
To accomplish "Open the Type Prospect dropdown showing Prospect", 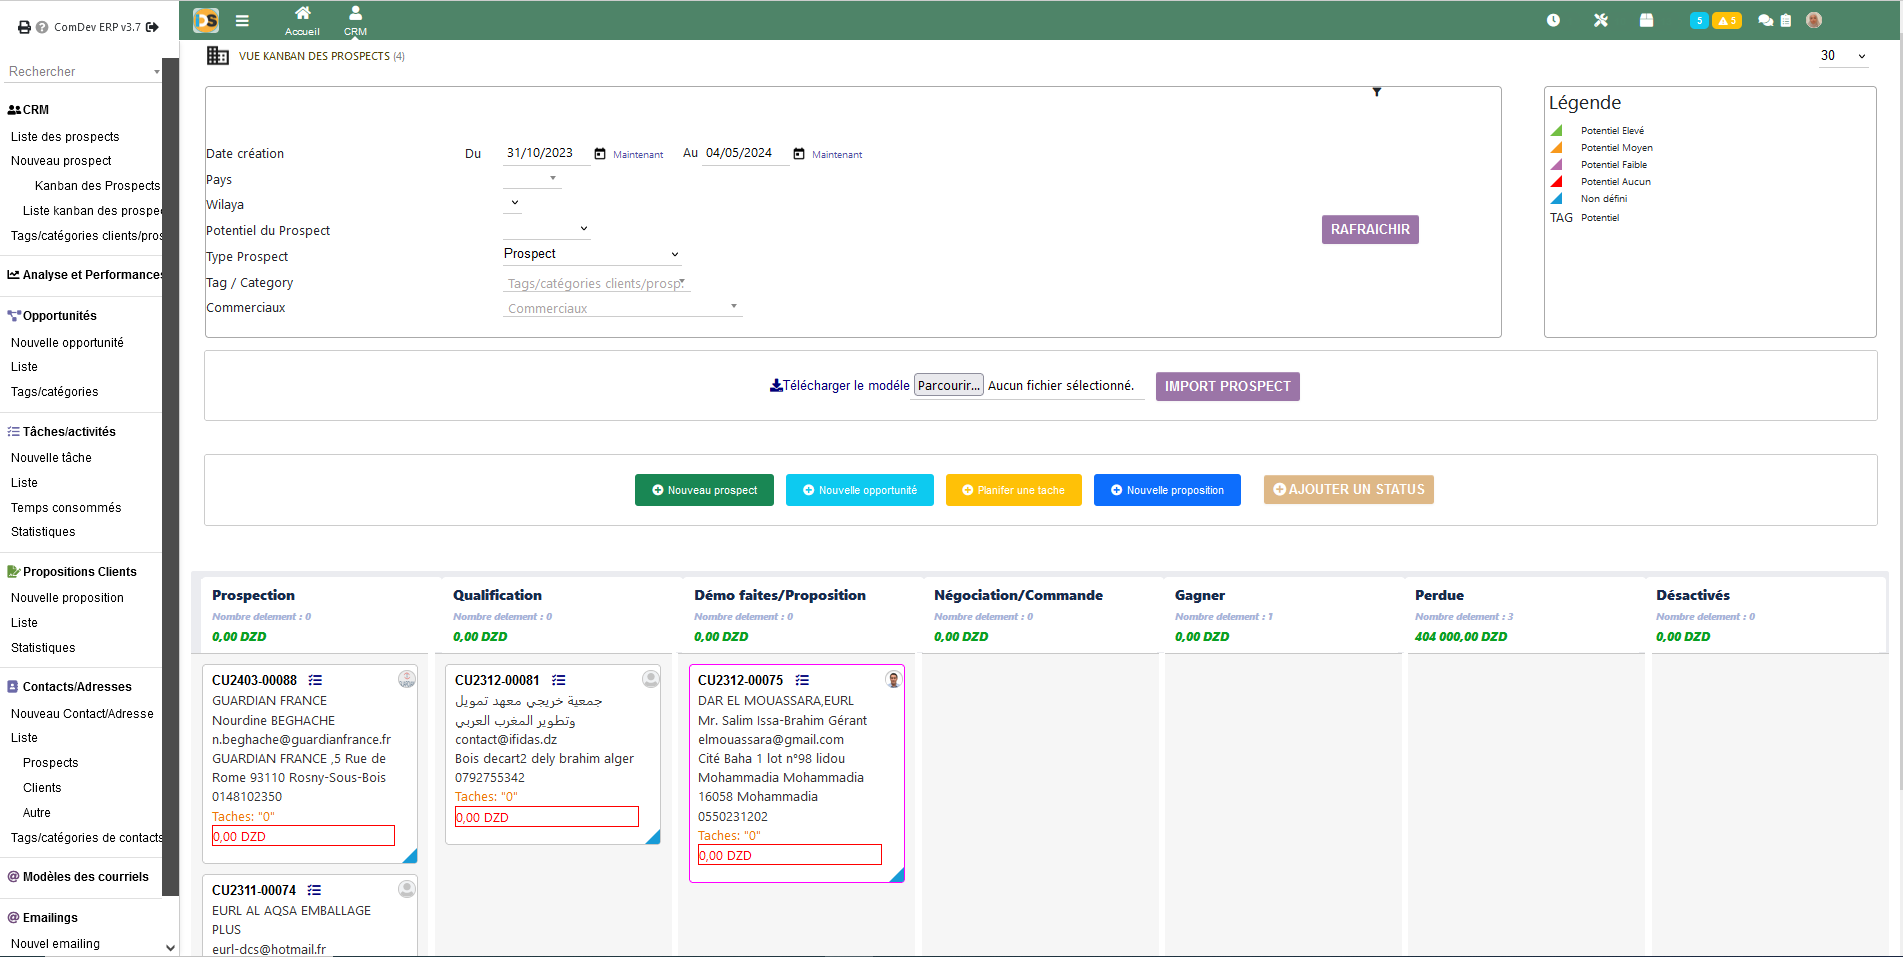I will click(x=592, y=254).
